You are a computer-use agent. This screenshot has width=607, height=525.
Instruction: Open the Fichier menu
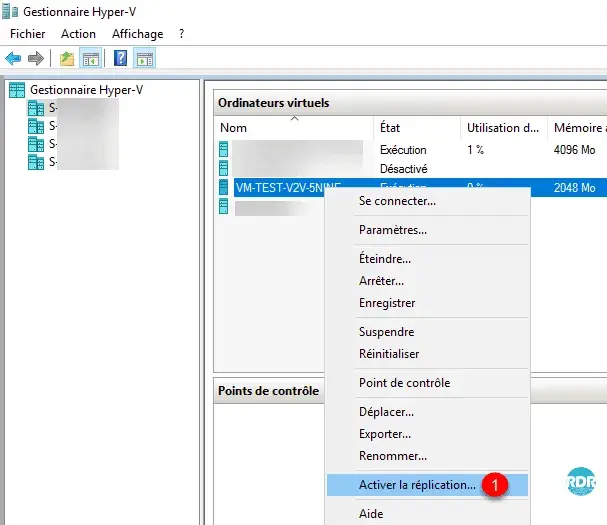pos(28,34)
